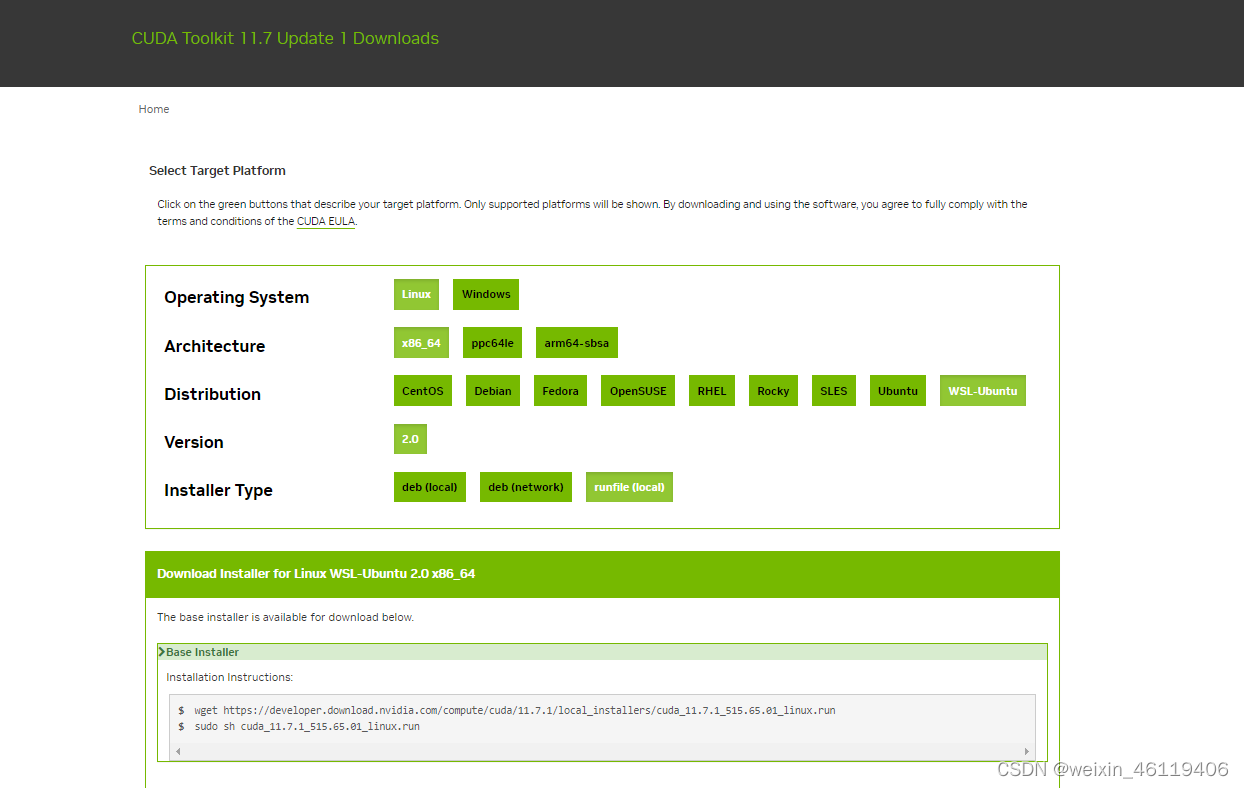
Task: Pick the Debian distribution
Action: click(x=493, y=391)
